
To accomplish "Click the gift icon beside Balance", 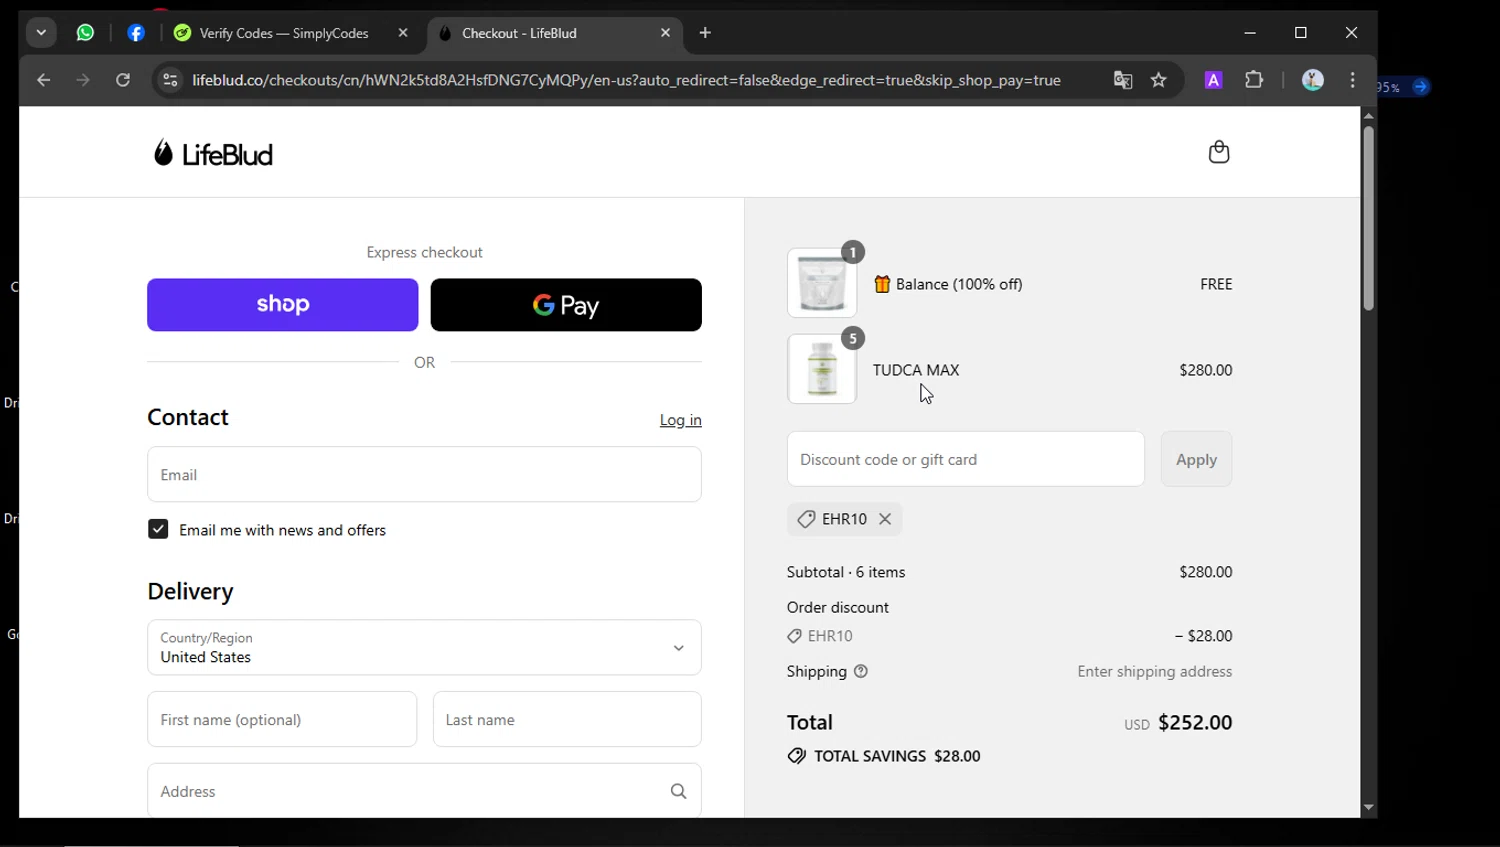I will (882, 284).
